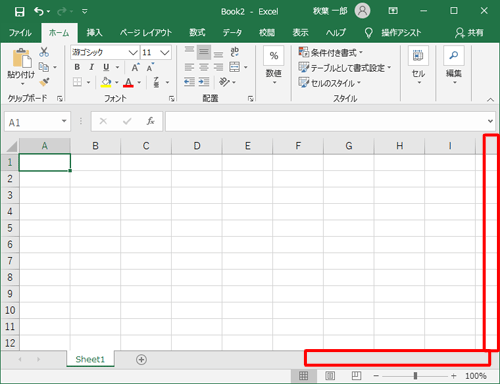Add a new sheet with plus icon
The image size is (500, 384).
[141, 360]
